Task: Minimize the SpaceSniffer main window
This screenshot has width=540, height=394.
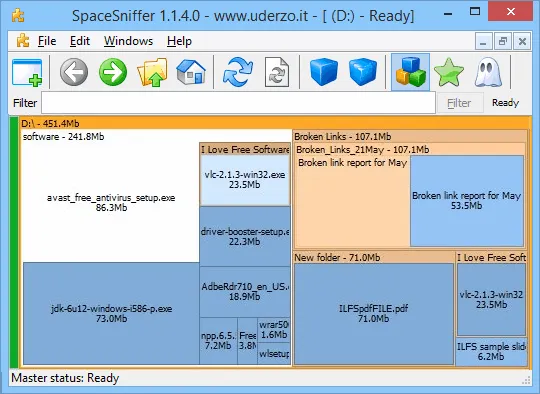Action: (448, 14)
